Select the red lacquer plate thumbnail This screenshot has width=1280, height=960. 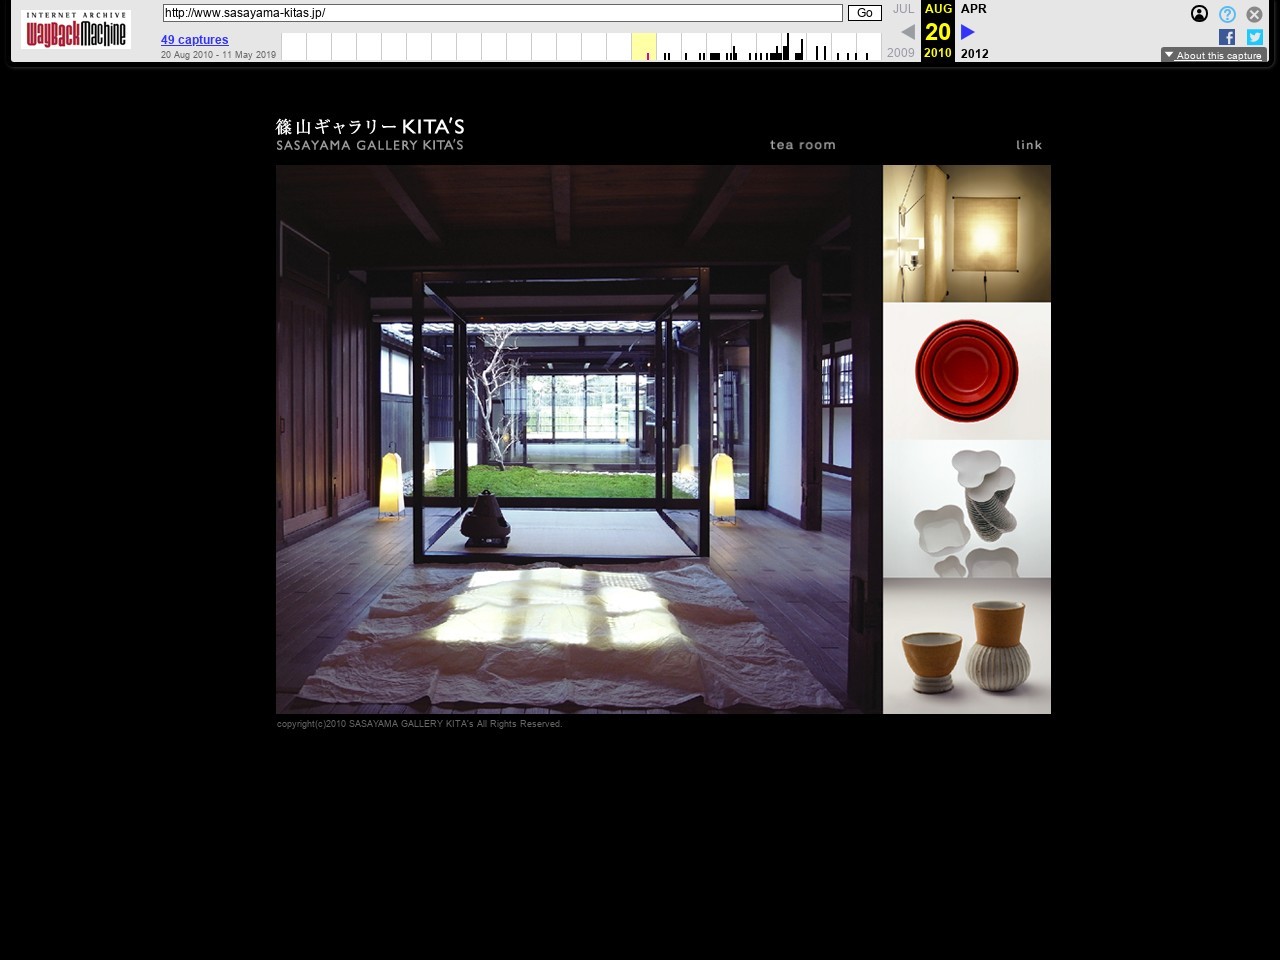pos(966,371)
